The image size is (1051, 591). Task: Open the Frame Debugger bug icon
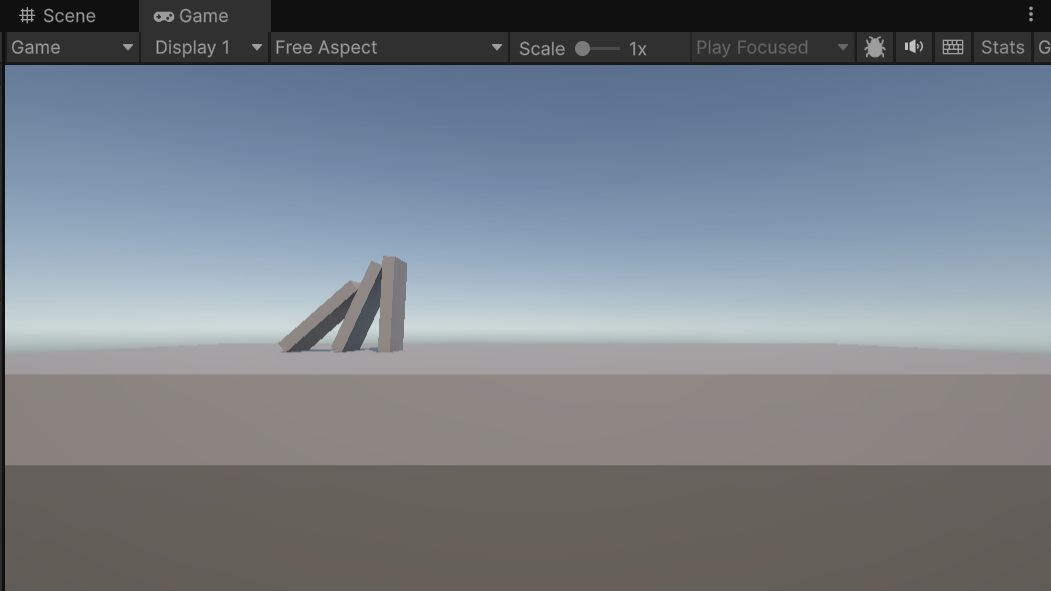874,47
